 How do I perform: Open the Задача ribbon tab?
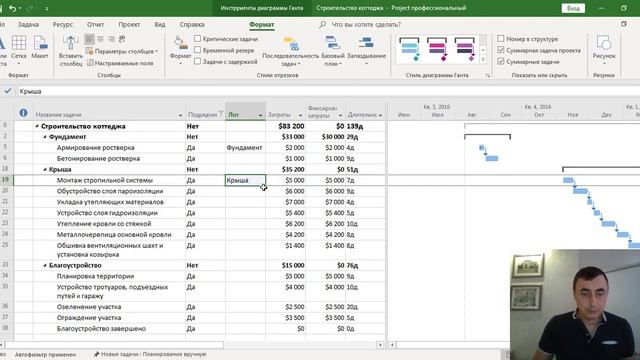click(28, 24)
